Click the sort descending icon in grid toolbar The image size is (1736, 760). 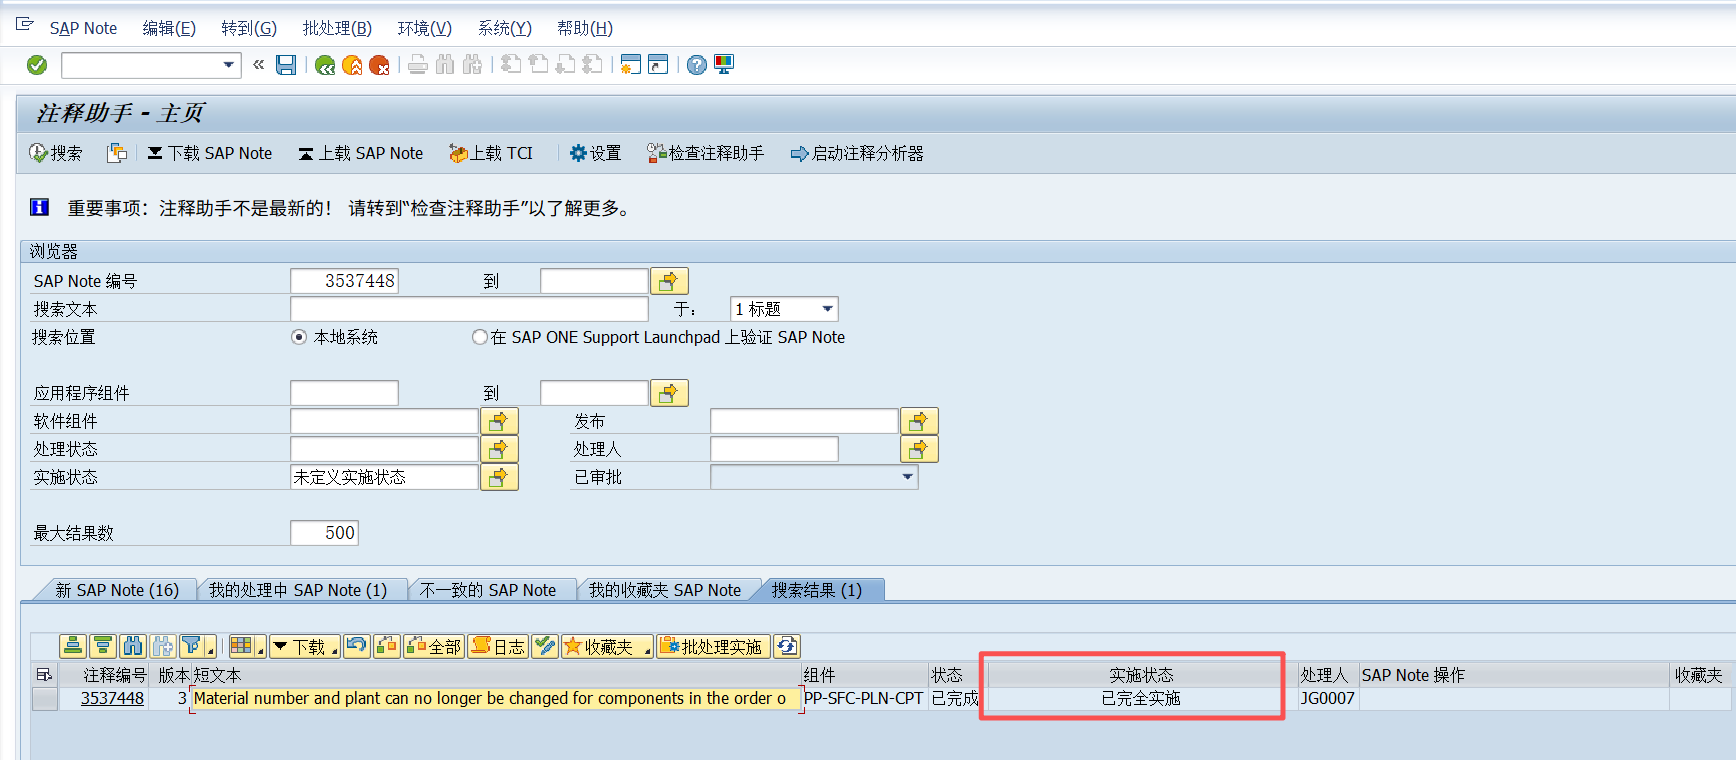point(103,646)
